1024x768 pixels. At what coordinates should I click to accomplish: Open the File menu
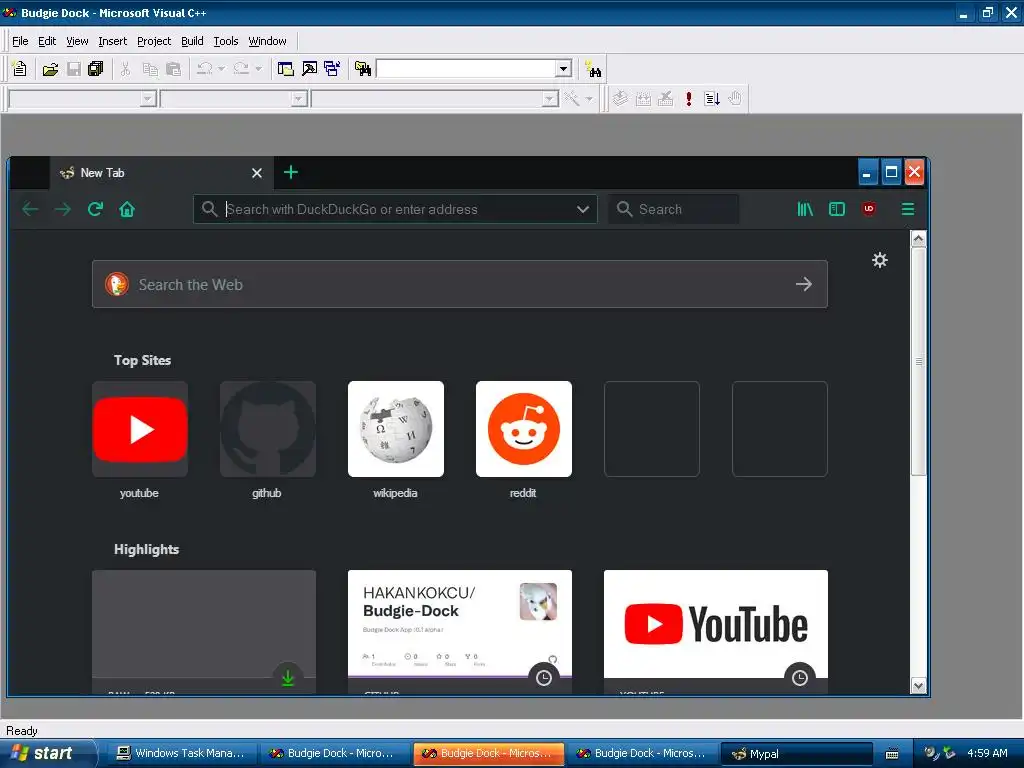pos(20,41)
